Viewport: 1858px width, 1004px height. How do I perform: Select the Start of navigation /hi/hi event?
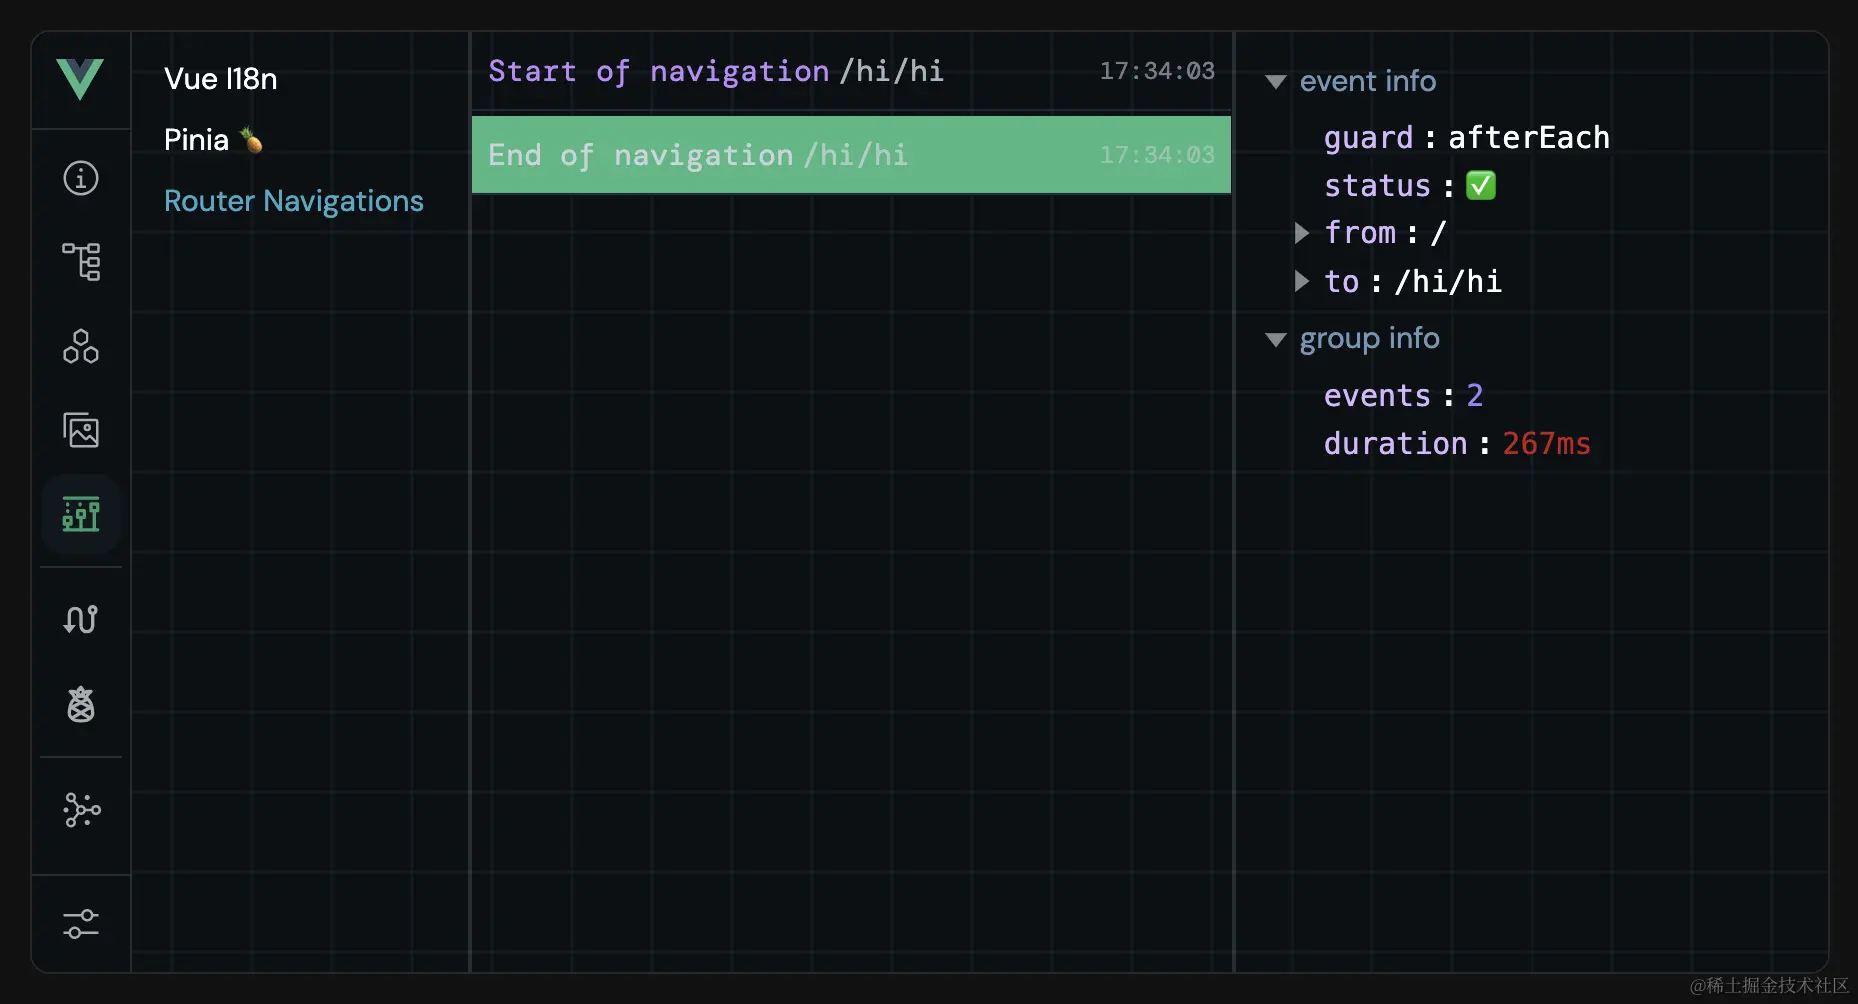[715, 71]
